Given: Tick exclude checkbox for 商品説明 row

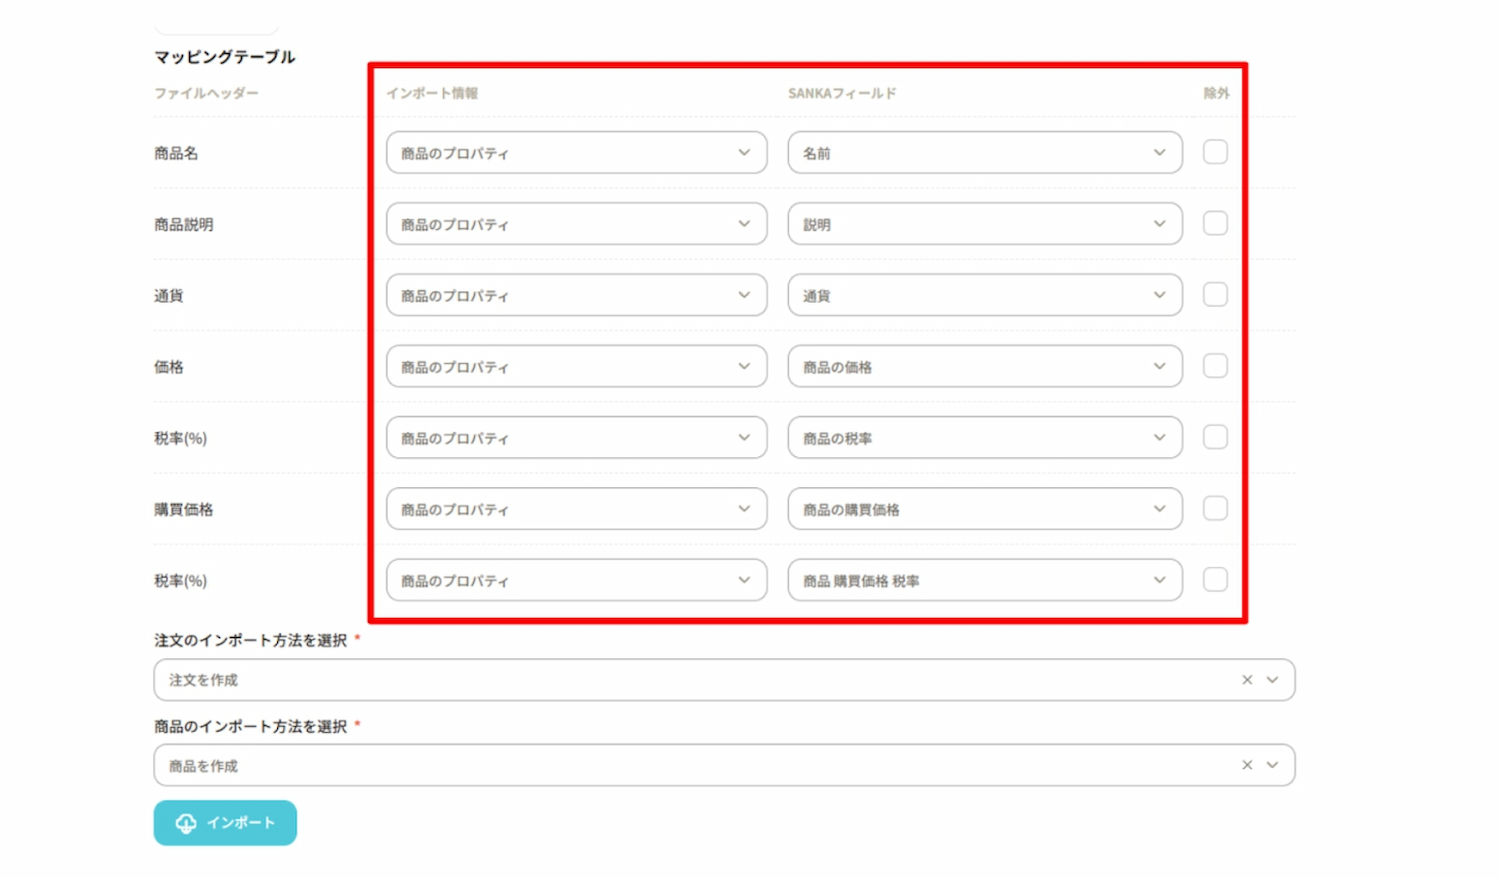Looking at the screenshot, I should (1215, 223).
